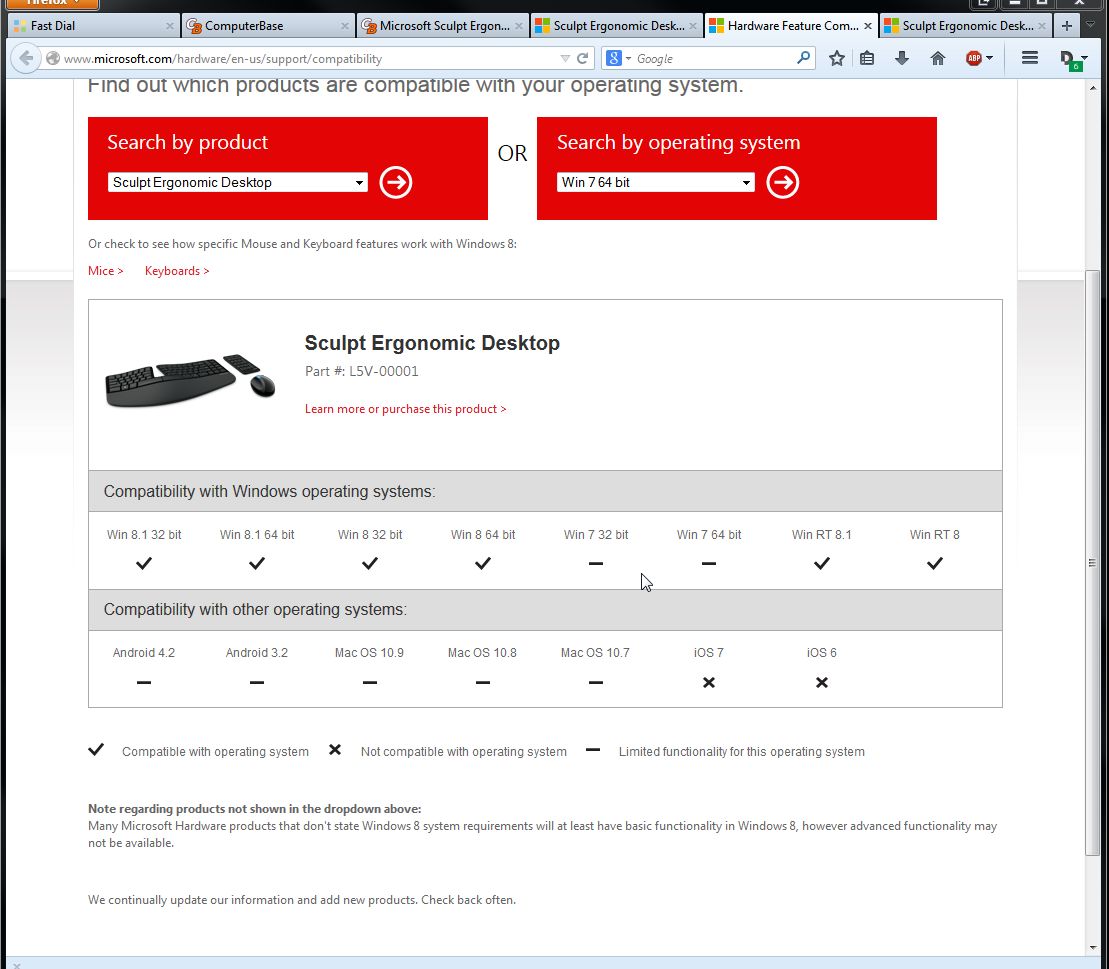Click Part #: L5V-00001 text
The width and height of the screenshot is (1109, 969).
point(361,371)
